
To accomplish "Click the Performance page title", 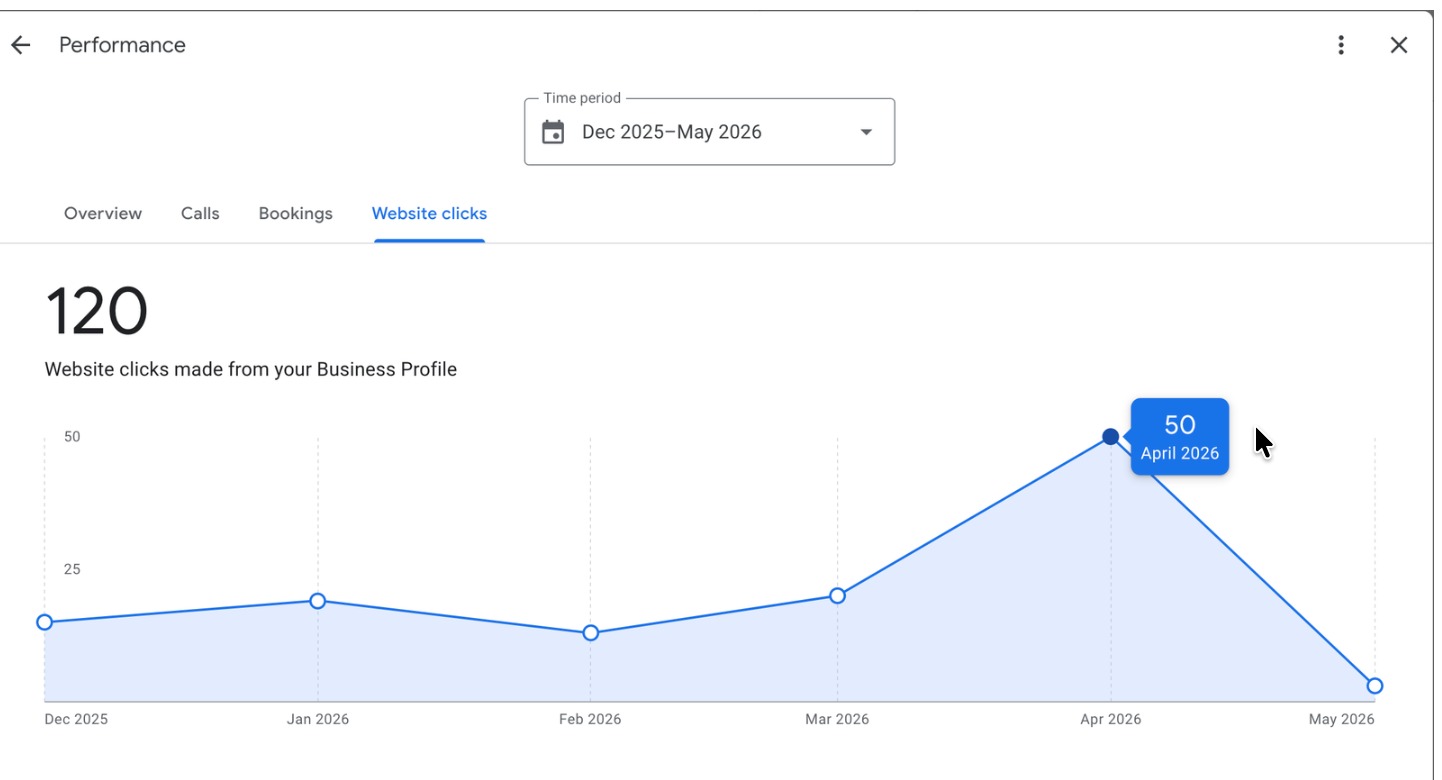I will [x=122, y=45].
